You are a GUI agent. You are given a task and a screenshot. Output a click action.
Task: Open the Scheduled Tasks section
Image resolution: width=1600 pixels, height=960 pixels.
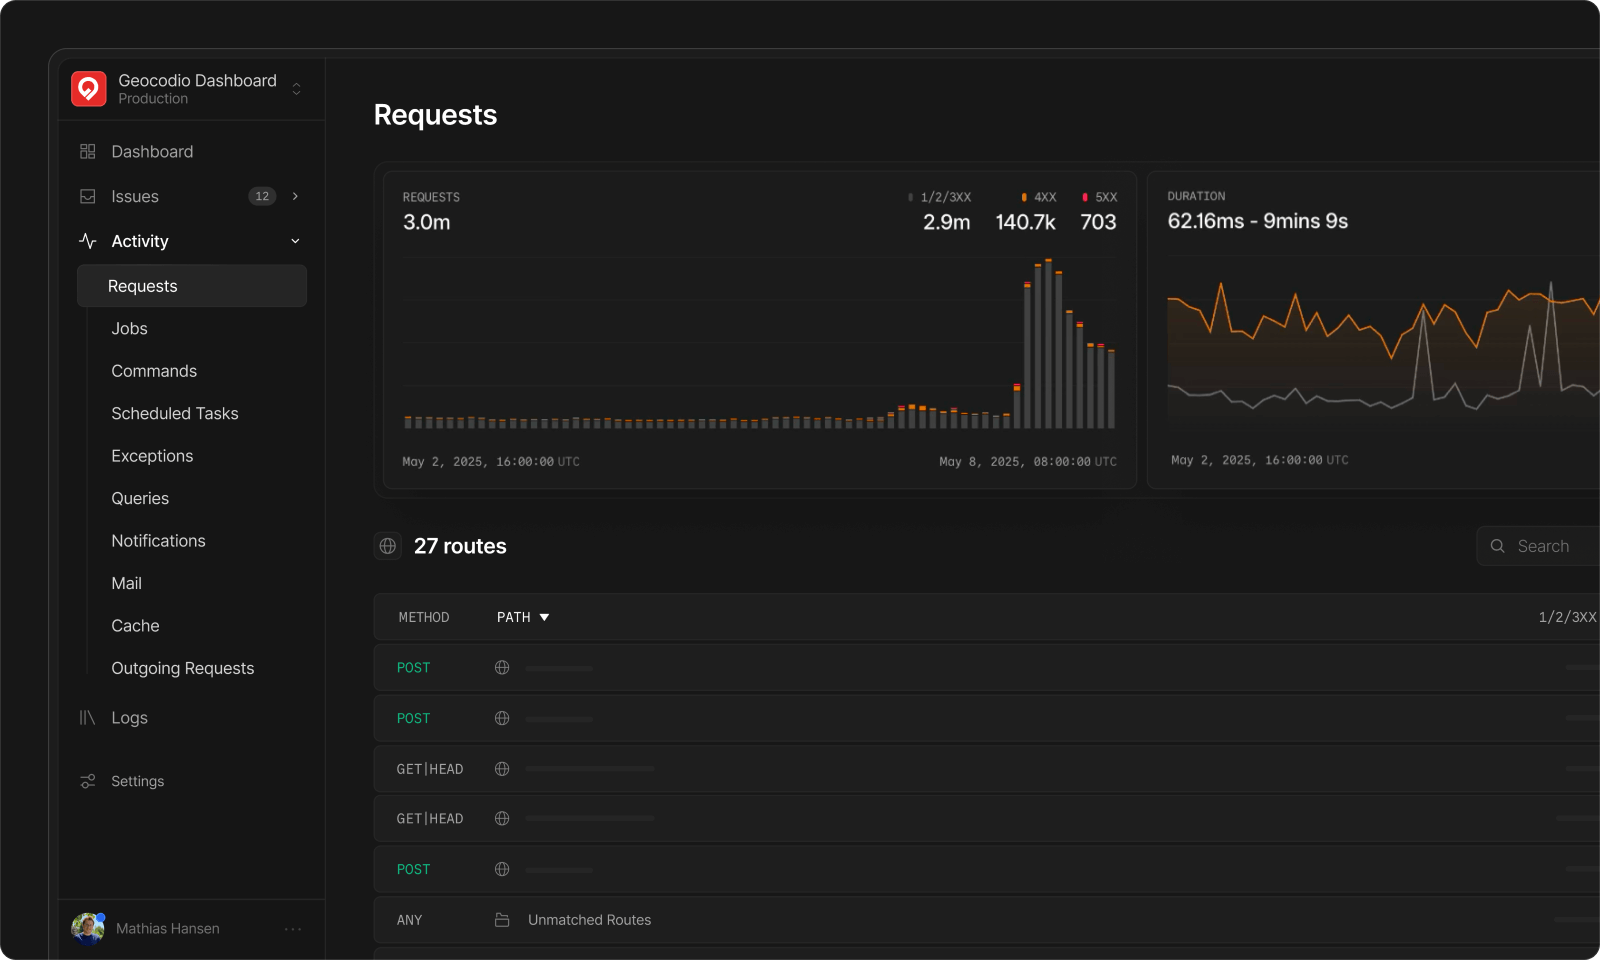click(x=175, y=414)
